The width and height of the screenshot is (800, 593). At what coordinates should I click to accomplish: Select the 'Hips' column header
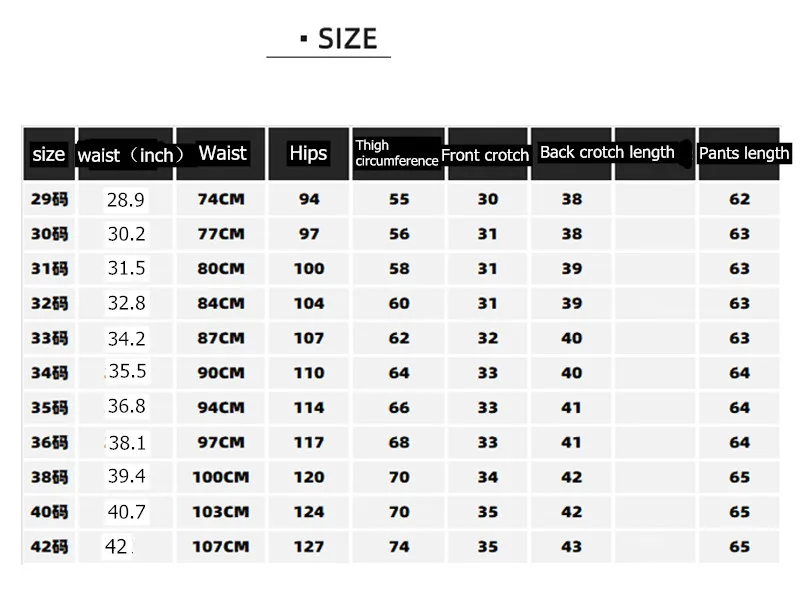click(x=308, y=153)
